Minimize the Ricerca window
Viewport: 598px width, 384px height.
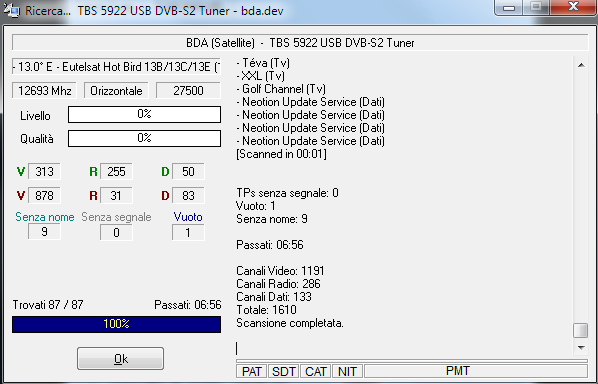click(x=509, y=7)
